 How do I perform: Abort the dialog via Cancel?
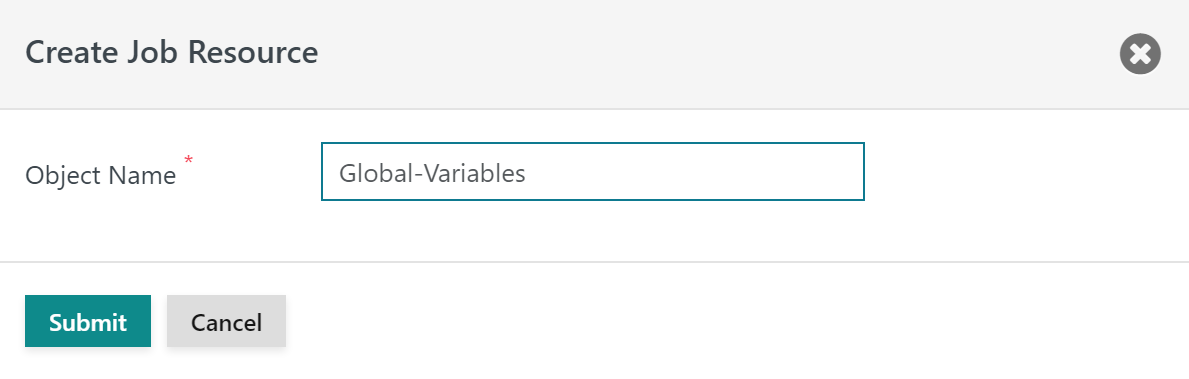[x=226, y=321]
